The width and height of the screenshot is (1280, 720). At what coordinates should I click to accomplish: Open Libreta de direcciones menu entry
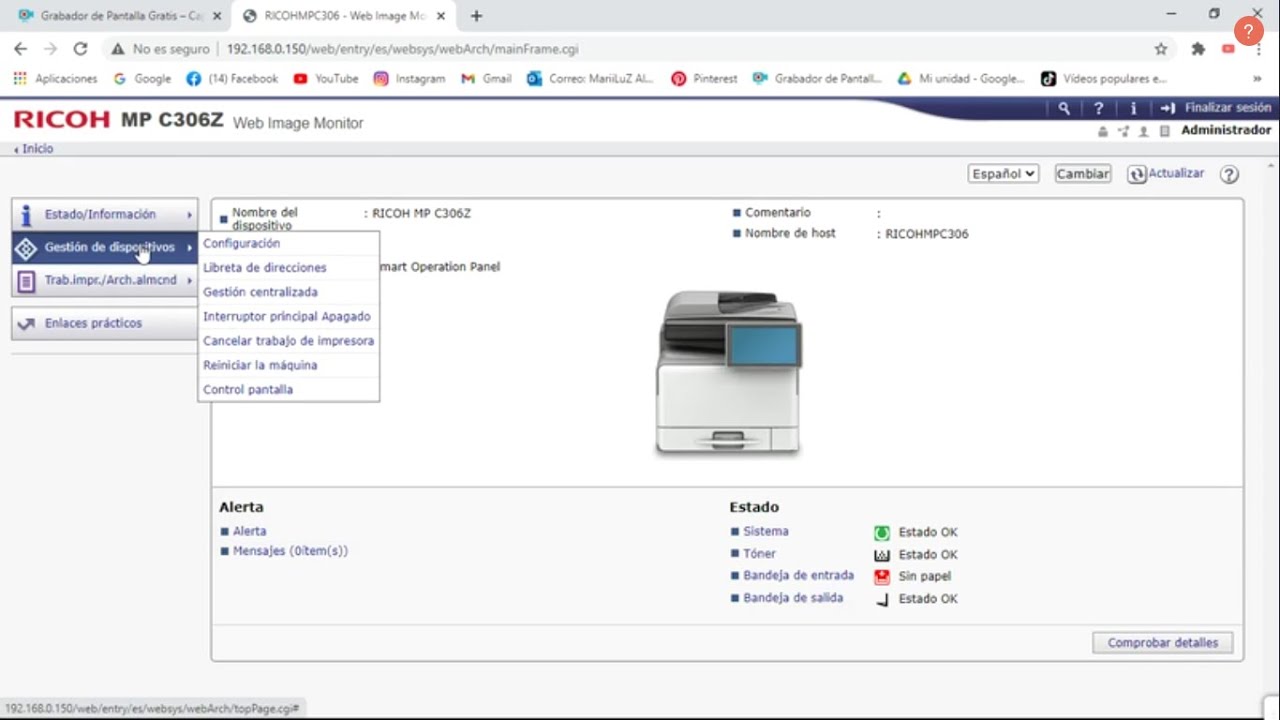click(x=265, y=268)
